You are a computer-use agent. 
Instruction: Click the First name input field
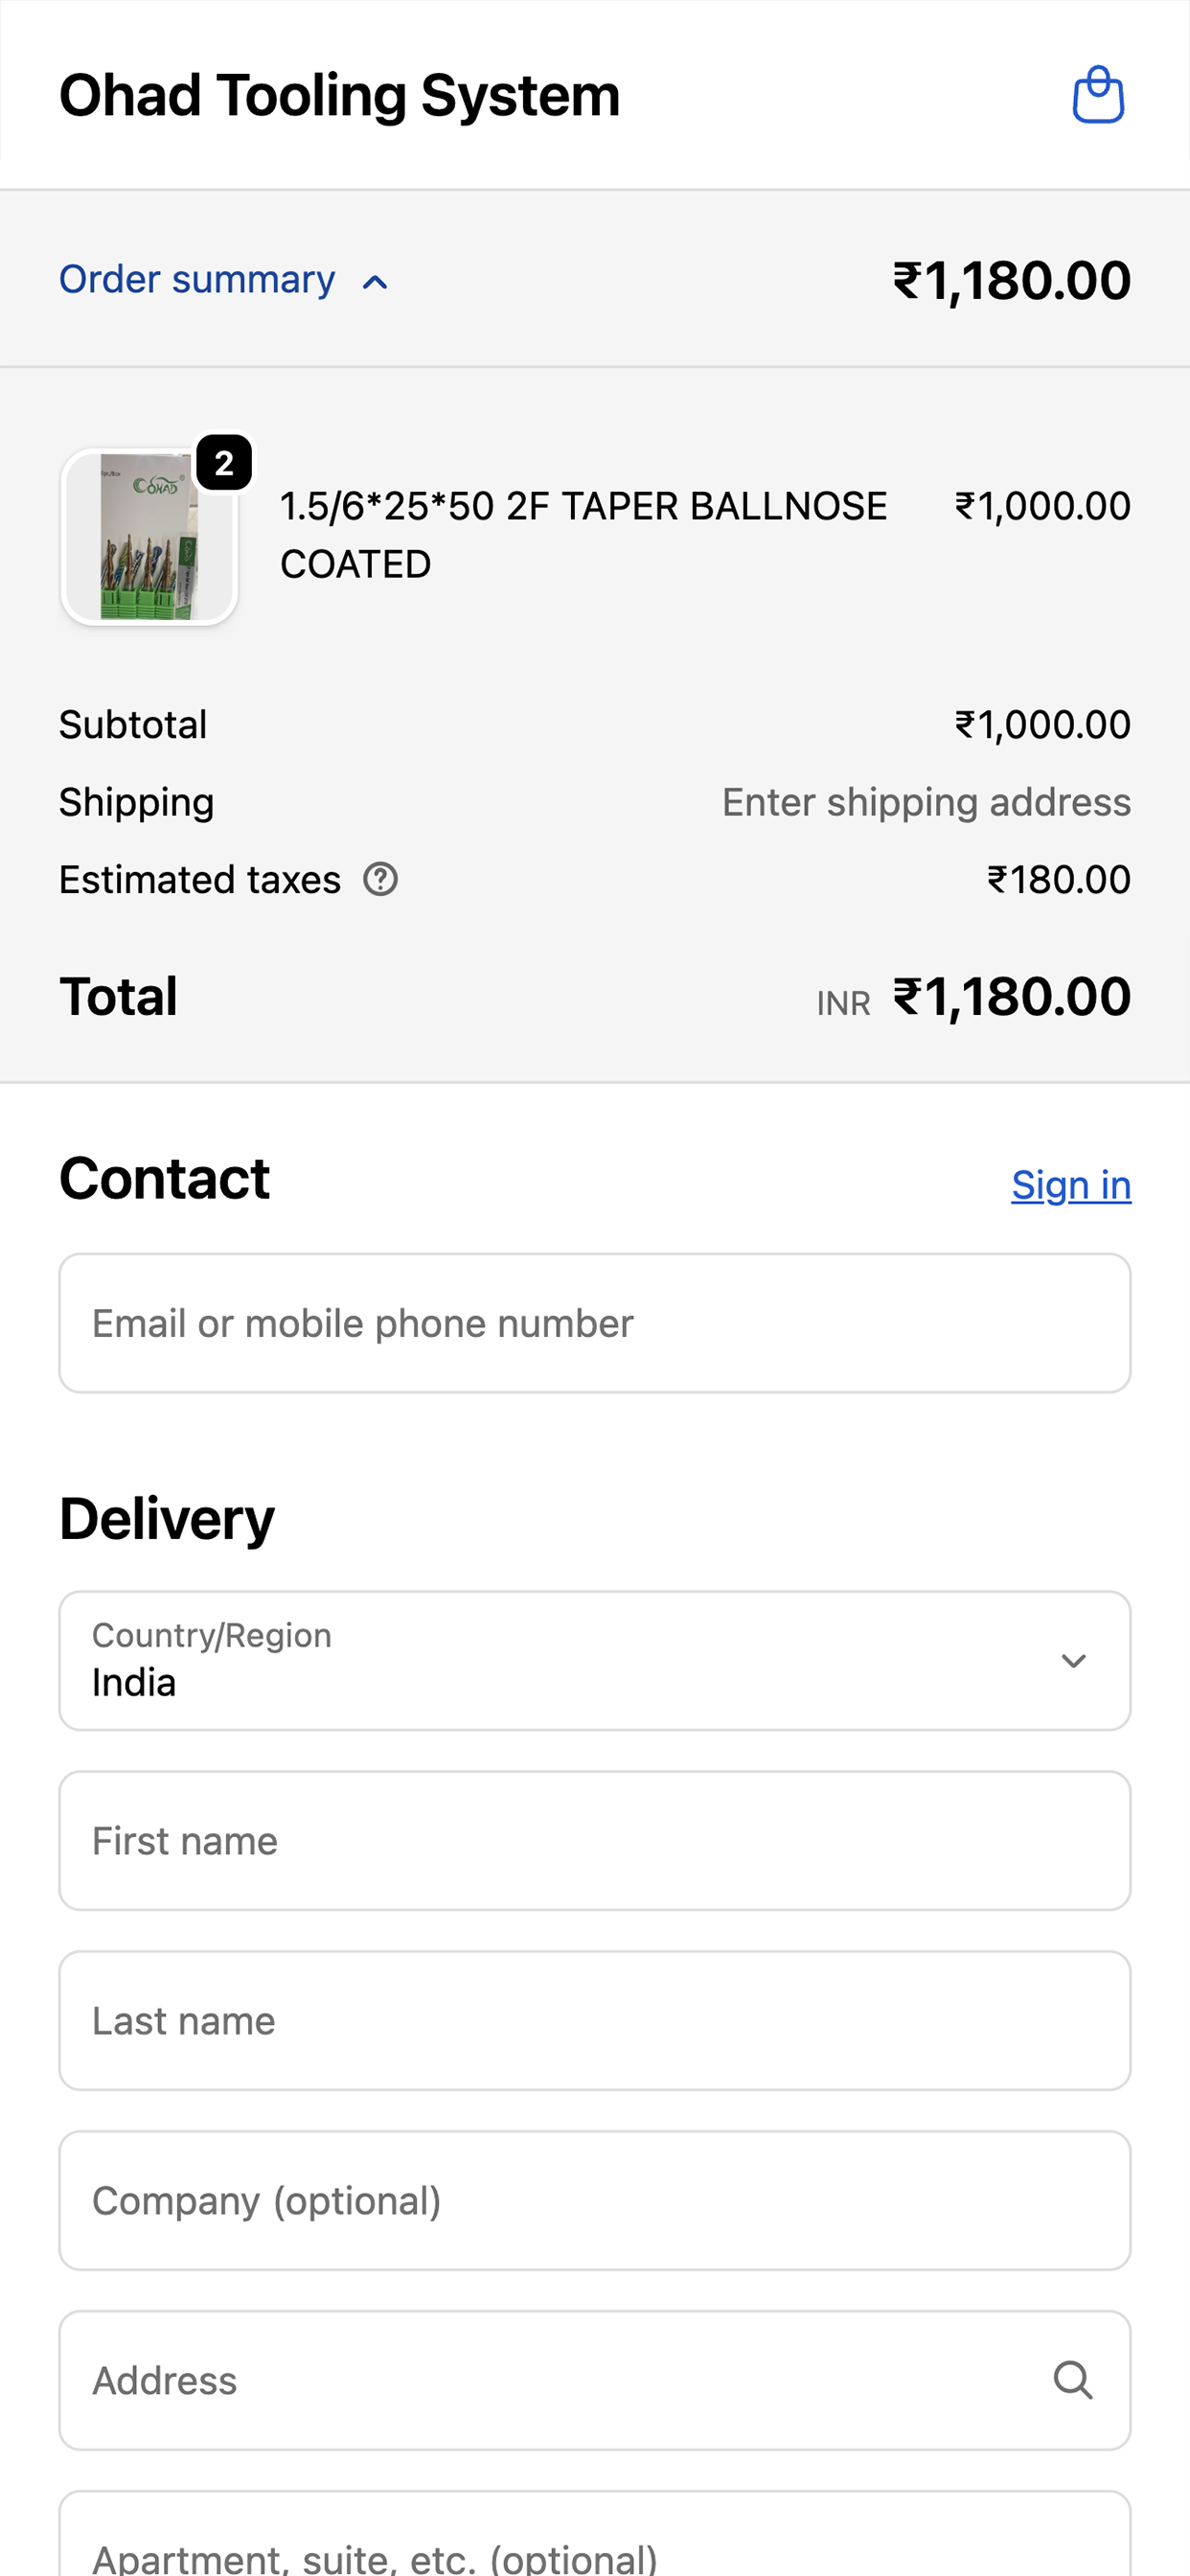pyautogui.click(x=595, y=1841)
